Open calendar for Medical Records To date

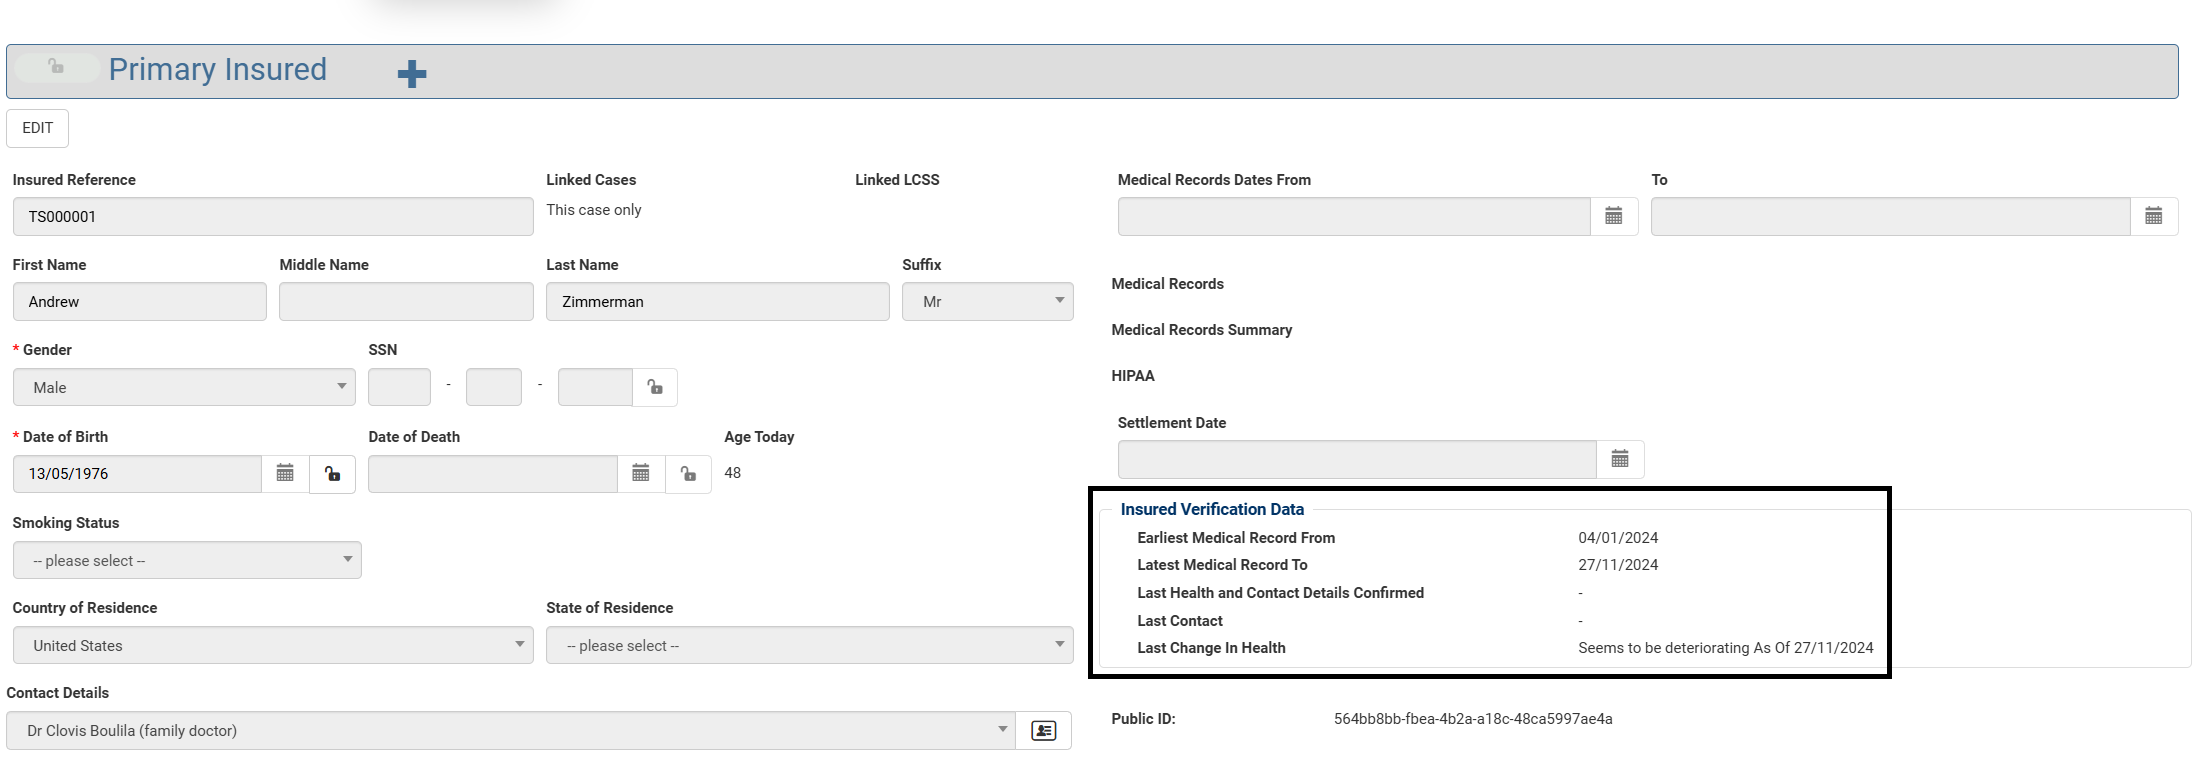pyautogui.click(x=2153, y=216)
